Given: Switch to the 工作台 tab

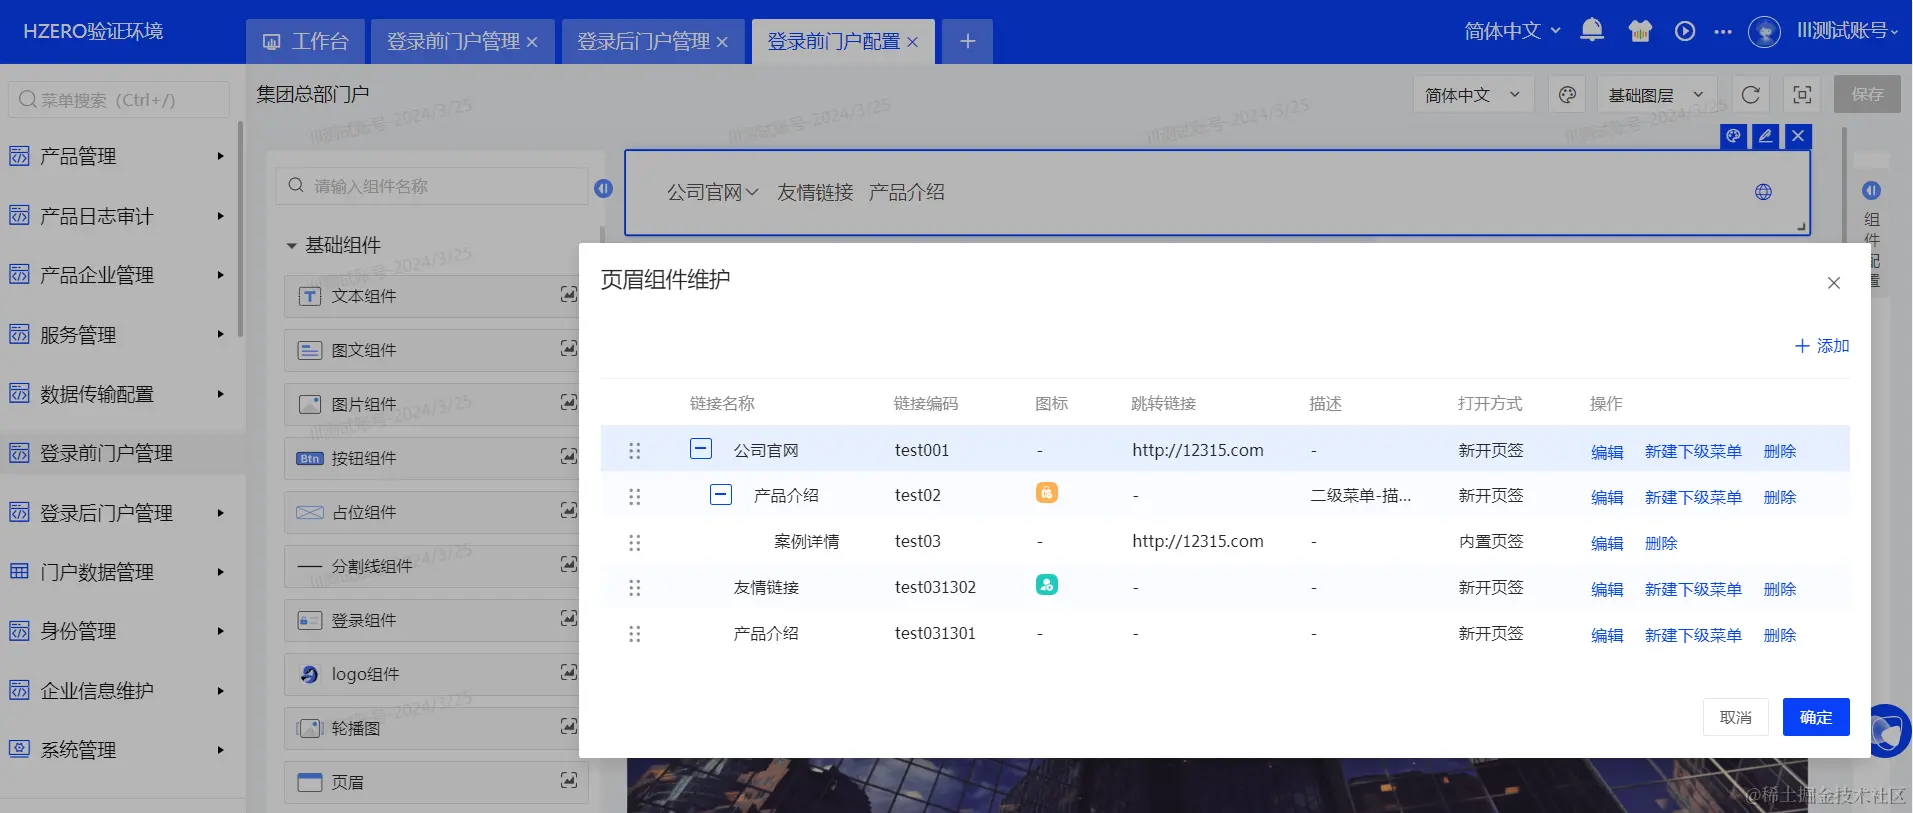Looking at the screenshot, I should (305, 41).
